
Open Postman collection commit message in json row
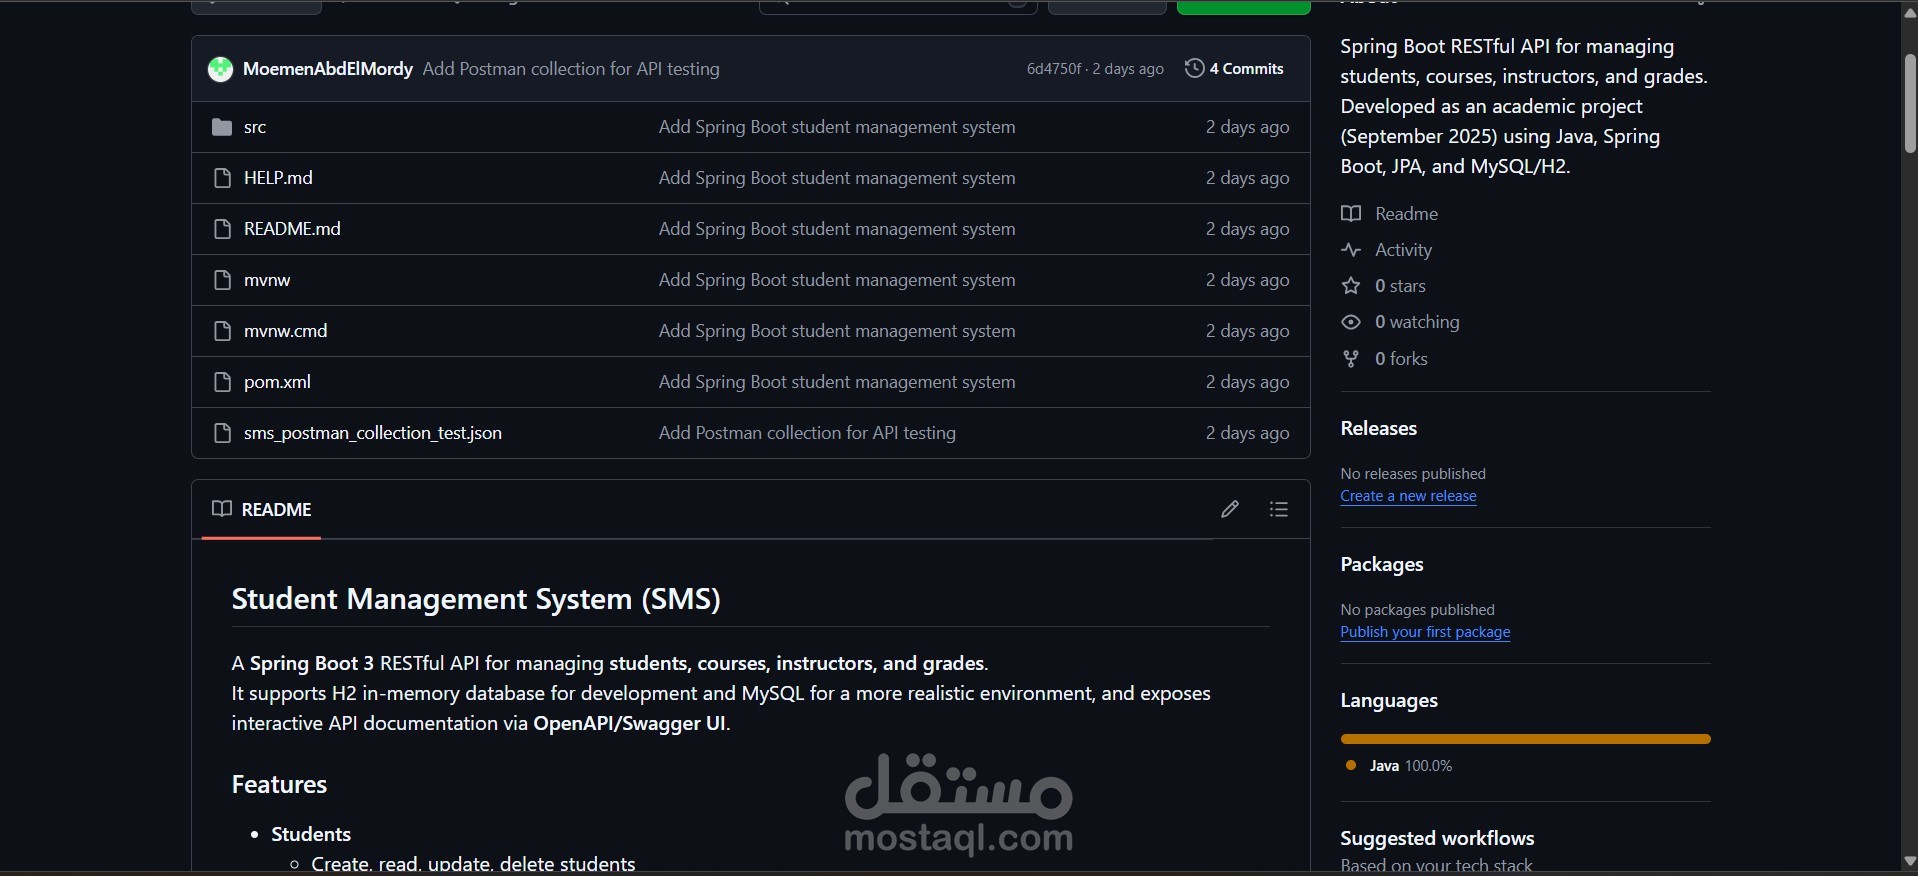807,433
